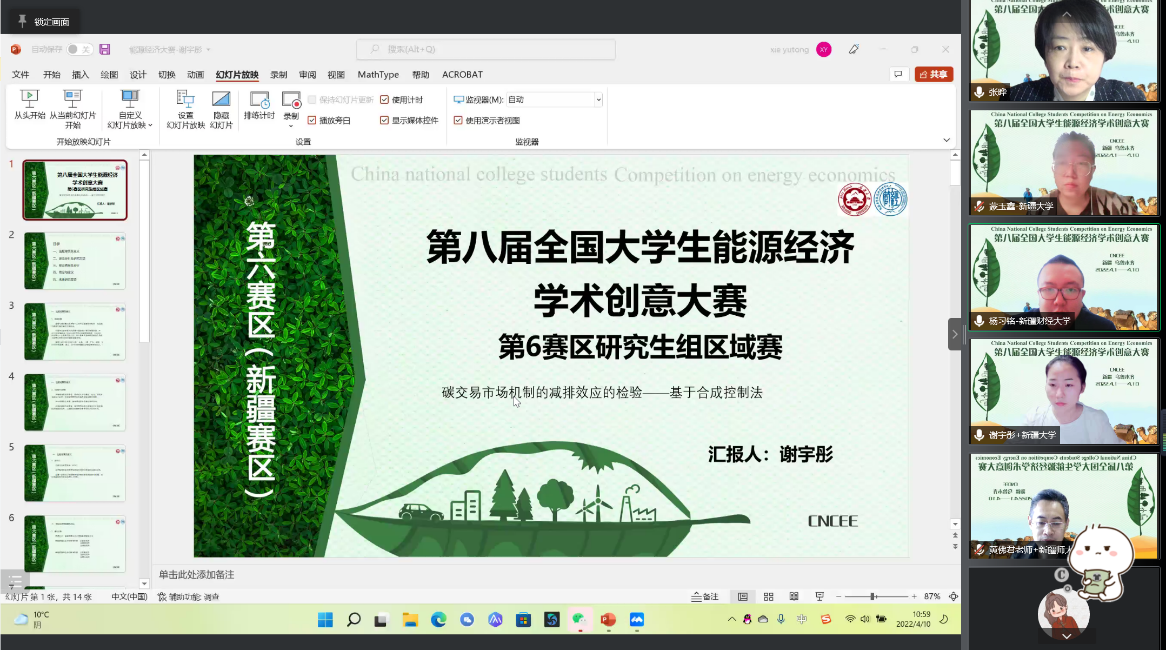The width and height of the screenshot is (1166, 650).
Task: Toggle Keep Slides Updated (保持幻灯片更新) checkbox
Action: [x=312, y=100]
